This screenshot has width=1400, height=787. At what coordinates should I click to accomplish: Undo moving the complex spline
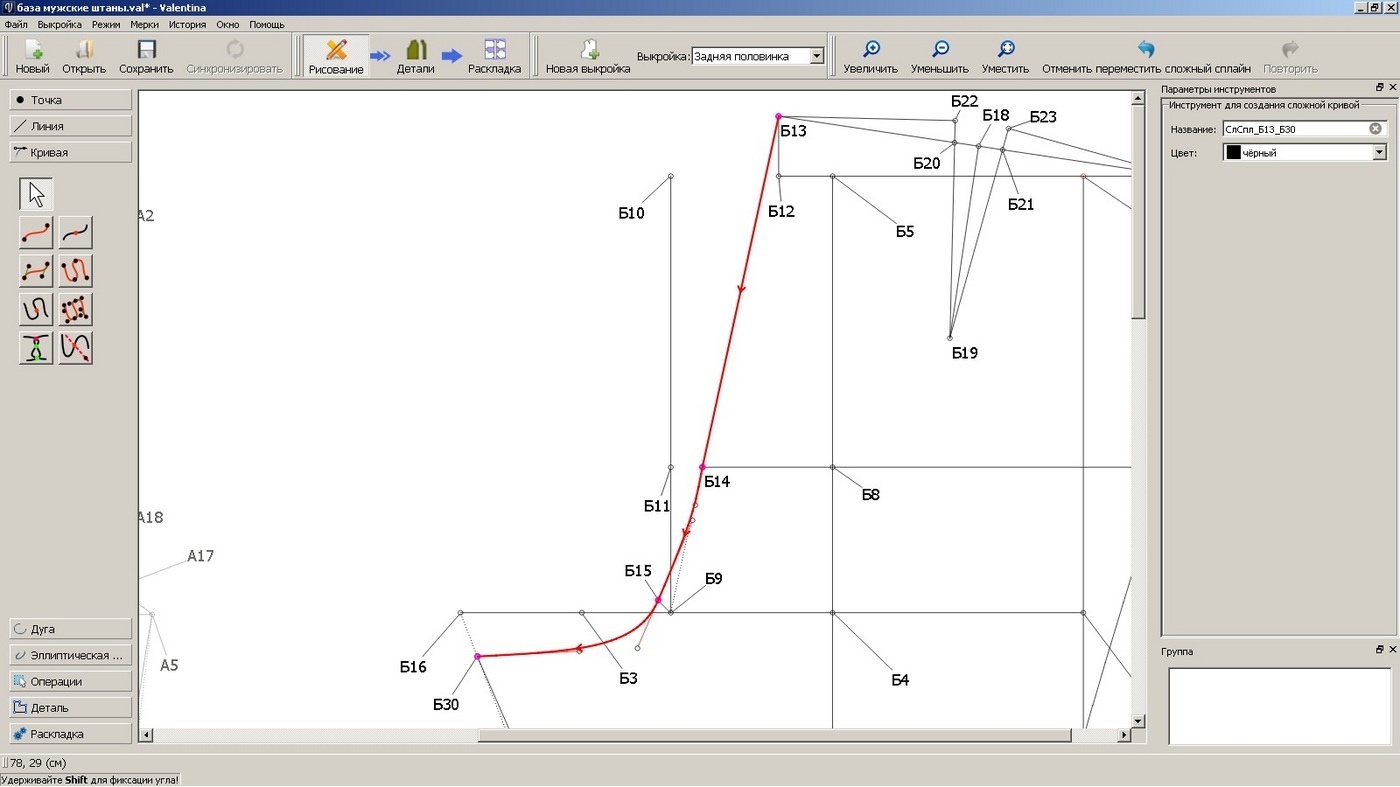click(1146, 56)
